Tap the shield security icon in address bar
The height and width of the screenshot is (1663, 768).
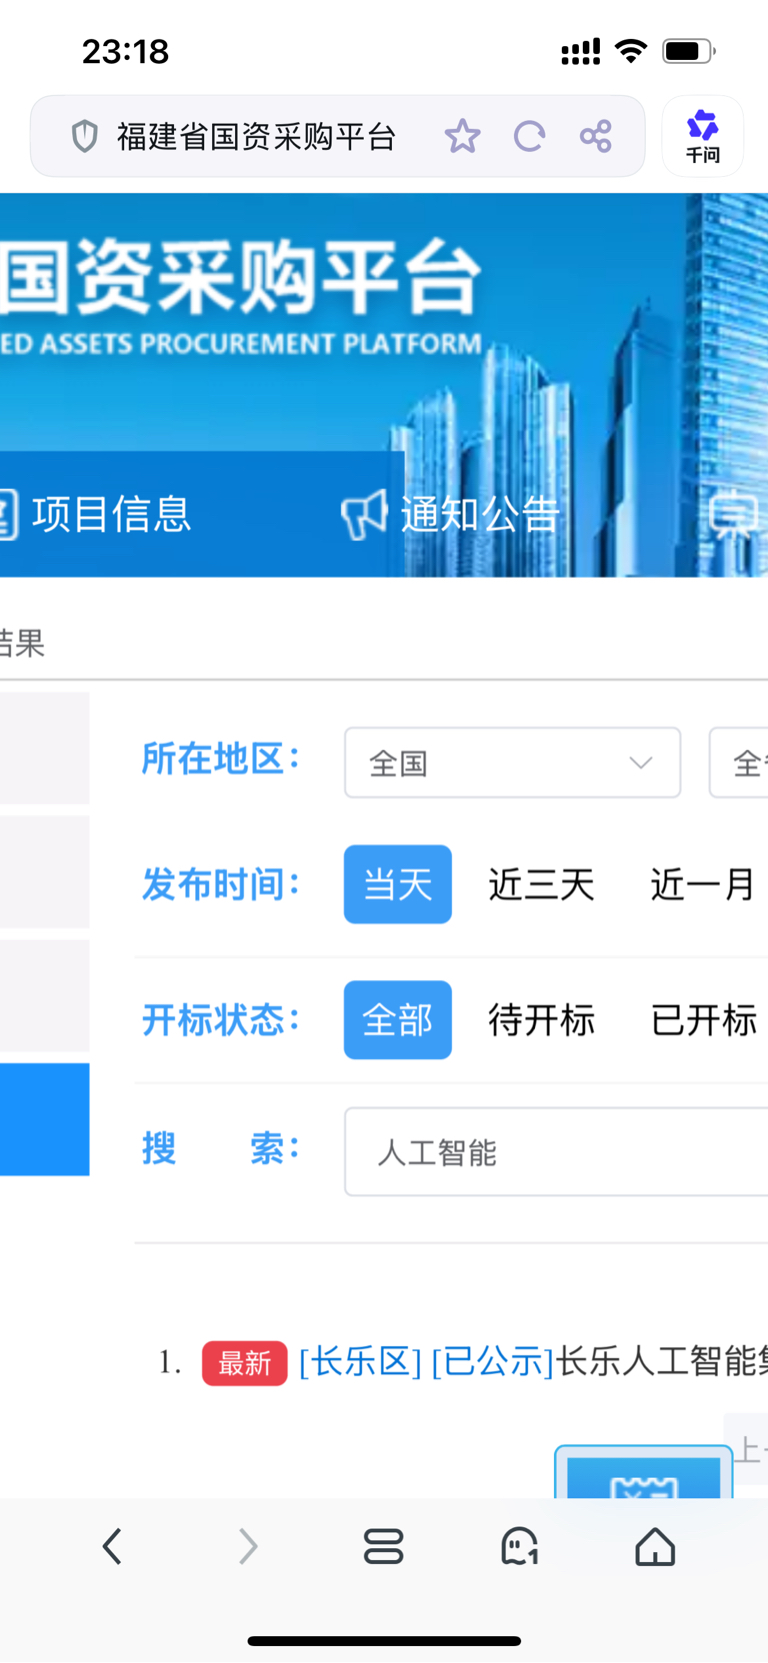pos(85,136)
